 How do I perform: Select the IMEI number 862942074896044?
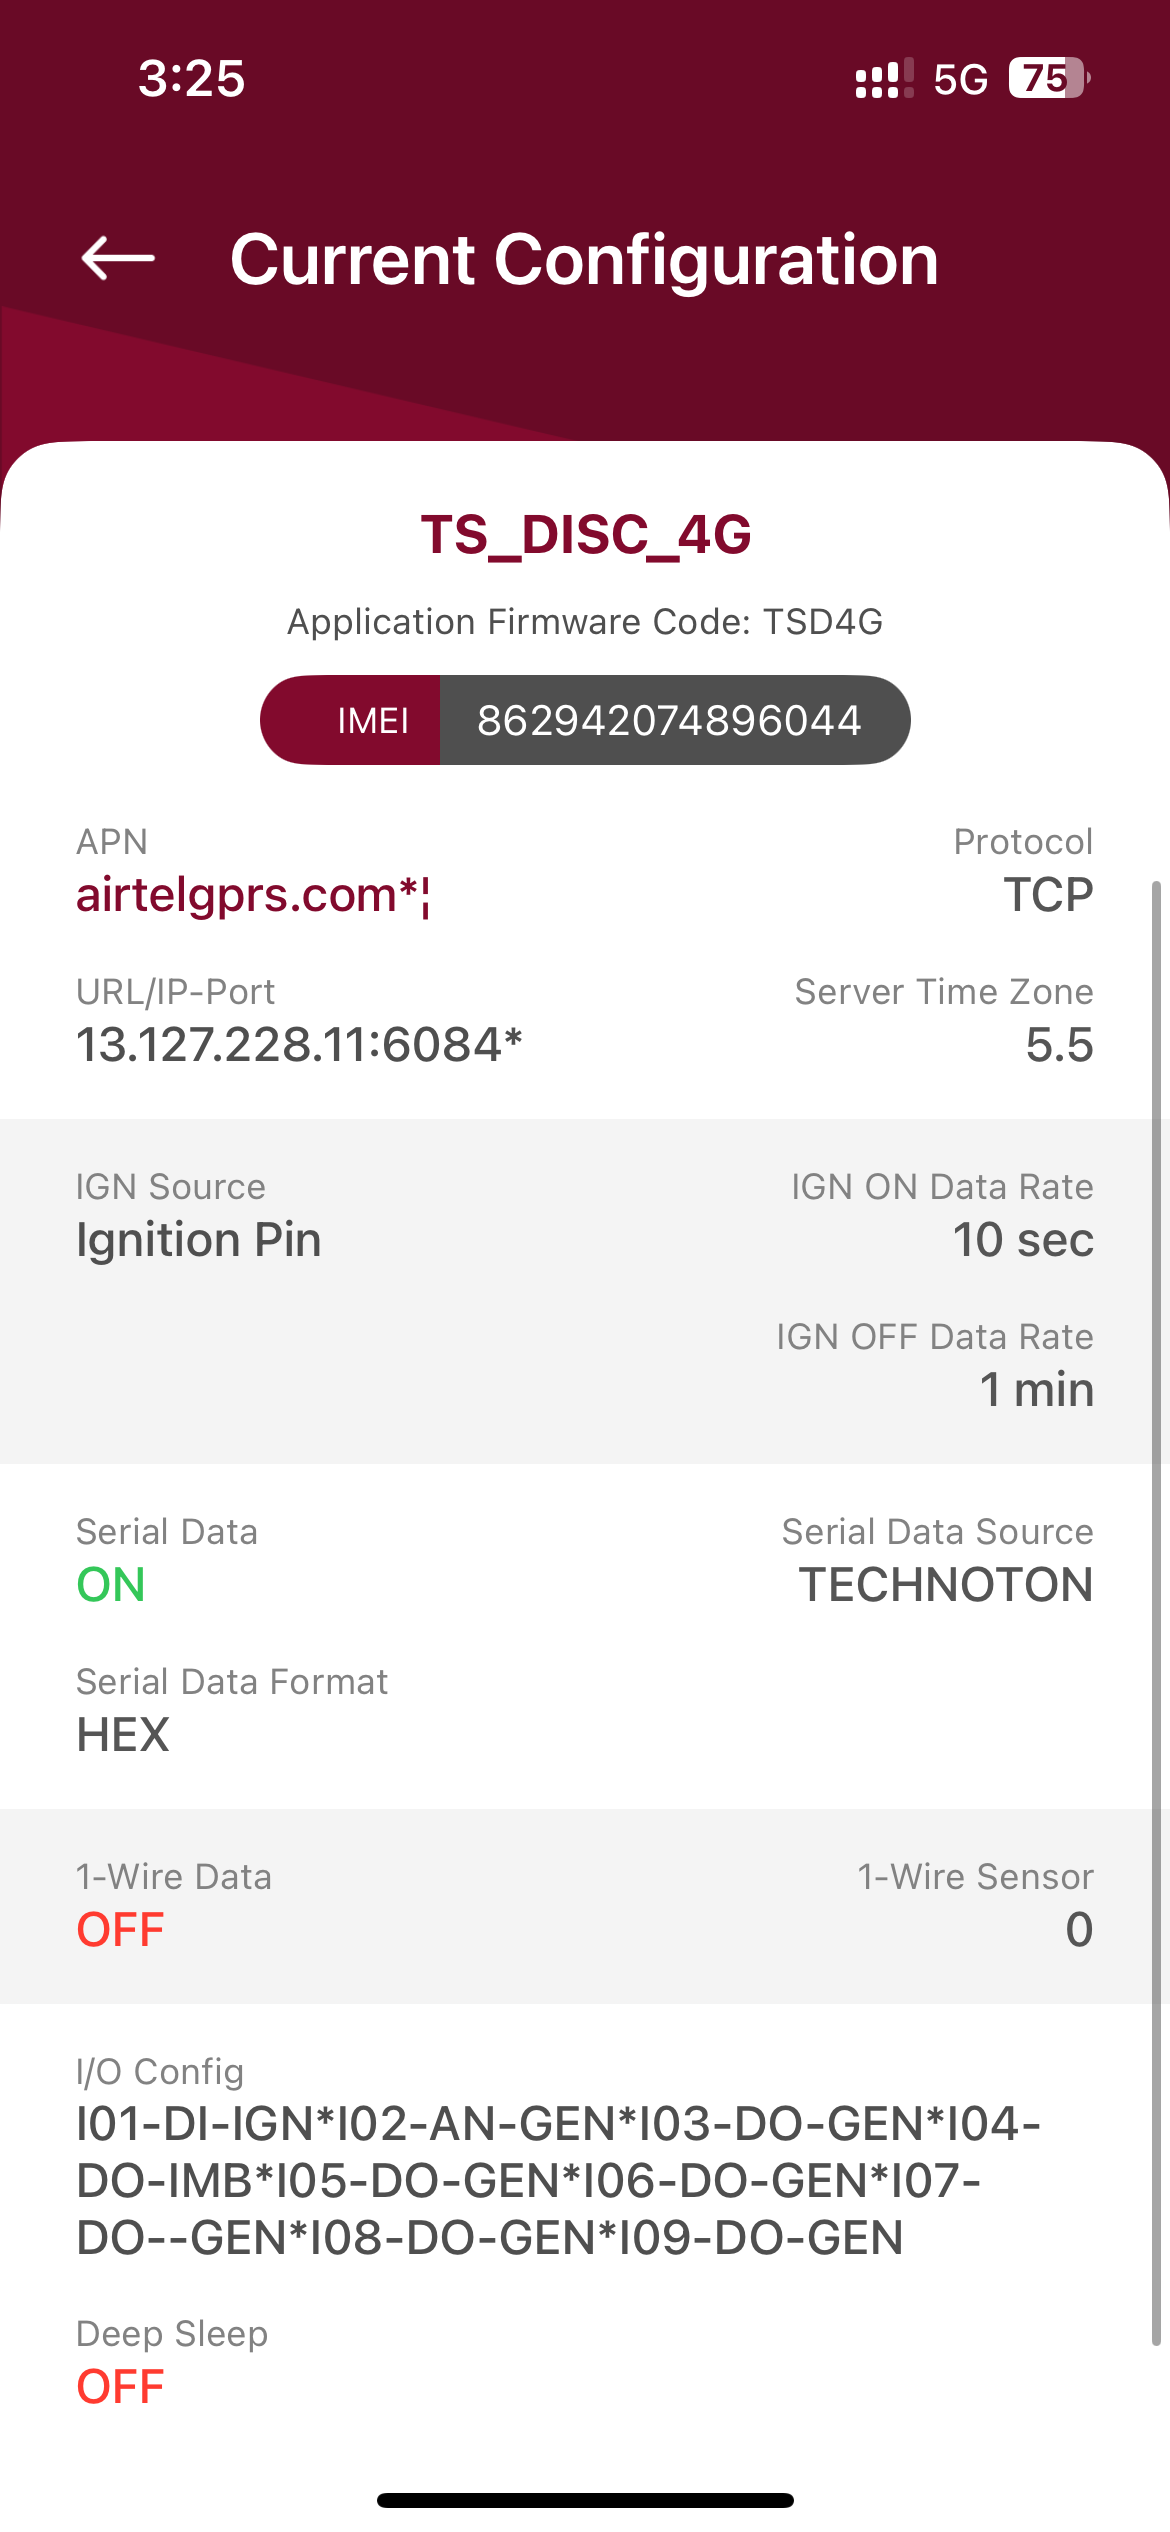[x=669, y=721]
